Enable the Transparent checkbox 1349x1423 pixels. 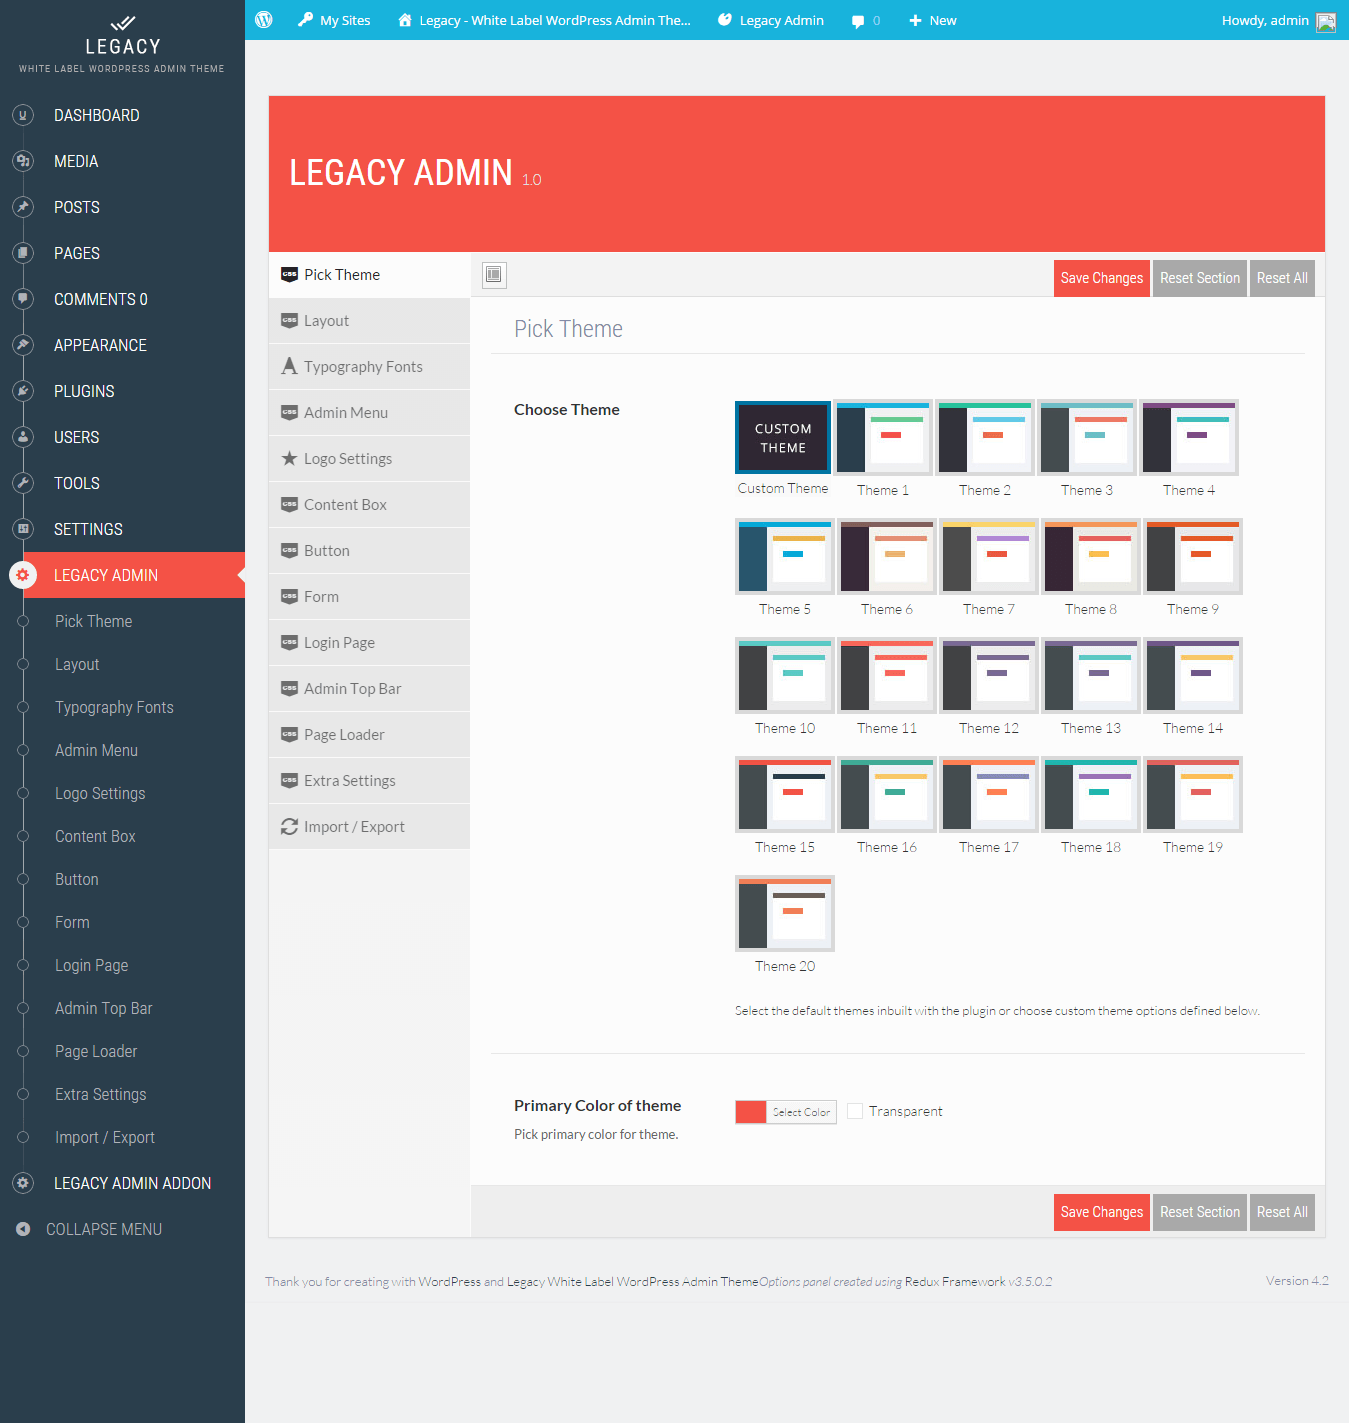coord(855,1111)
